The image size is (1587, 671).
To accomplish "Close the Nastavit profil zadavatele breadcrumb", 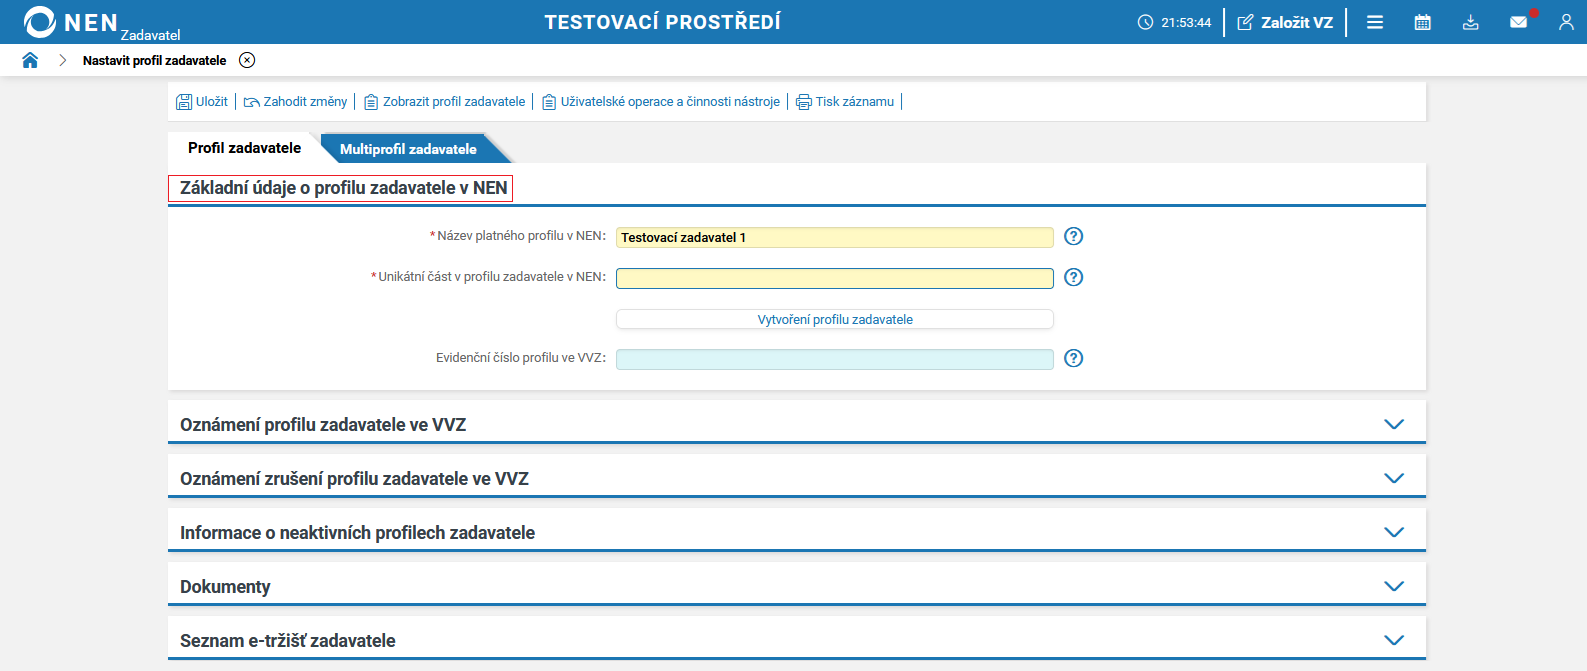I will pyautogui.click(x=247, y=60).
